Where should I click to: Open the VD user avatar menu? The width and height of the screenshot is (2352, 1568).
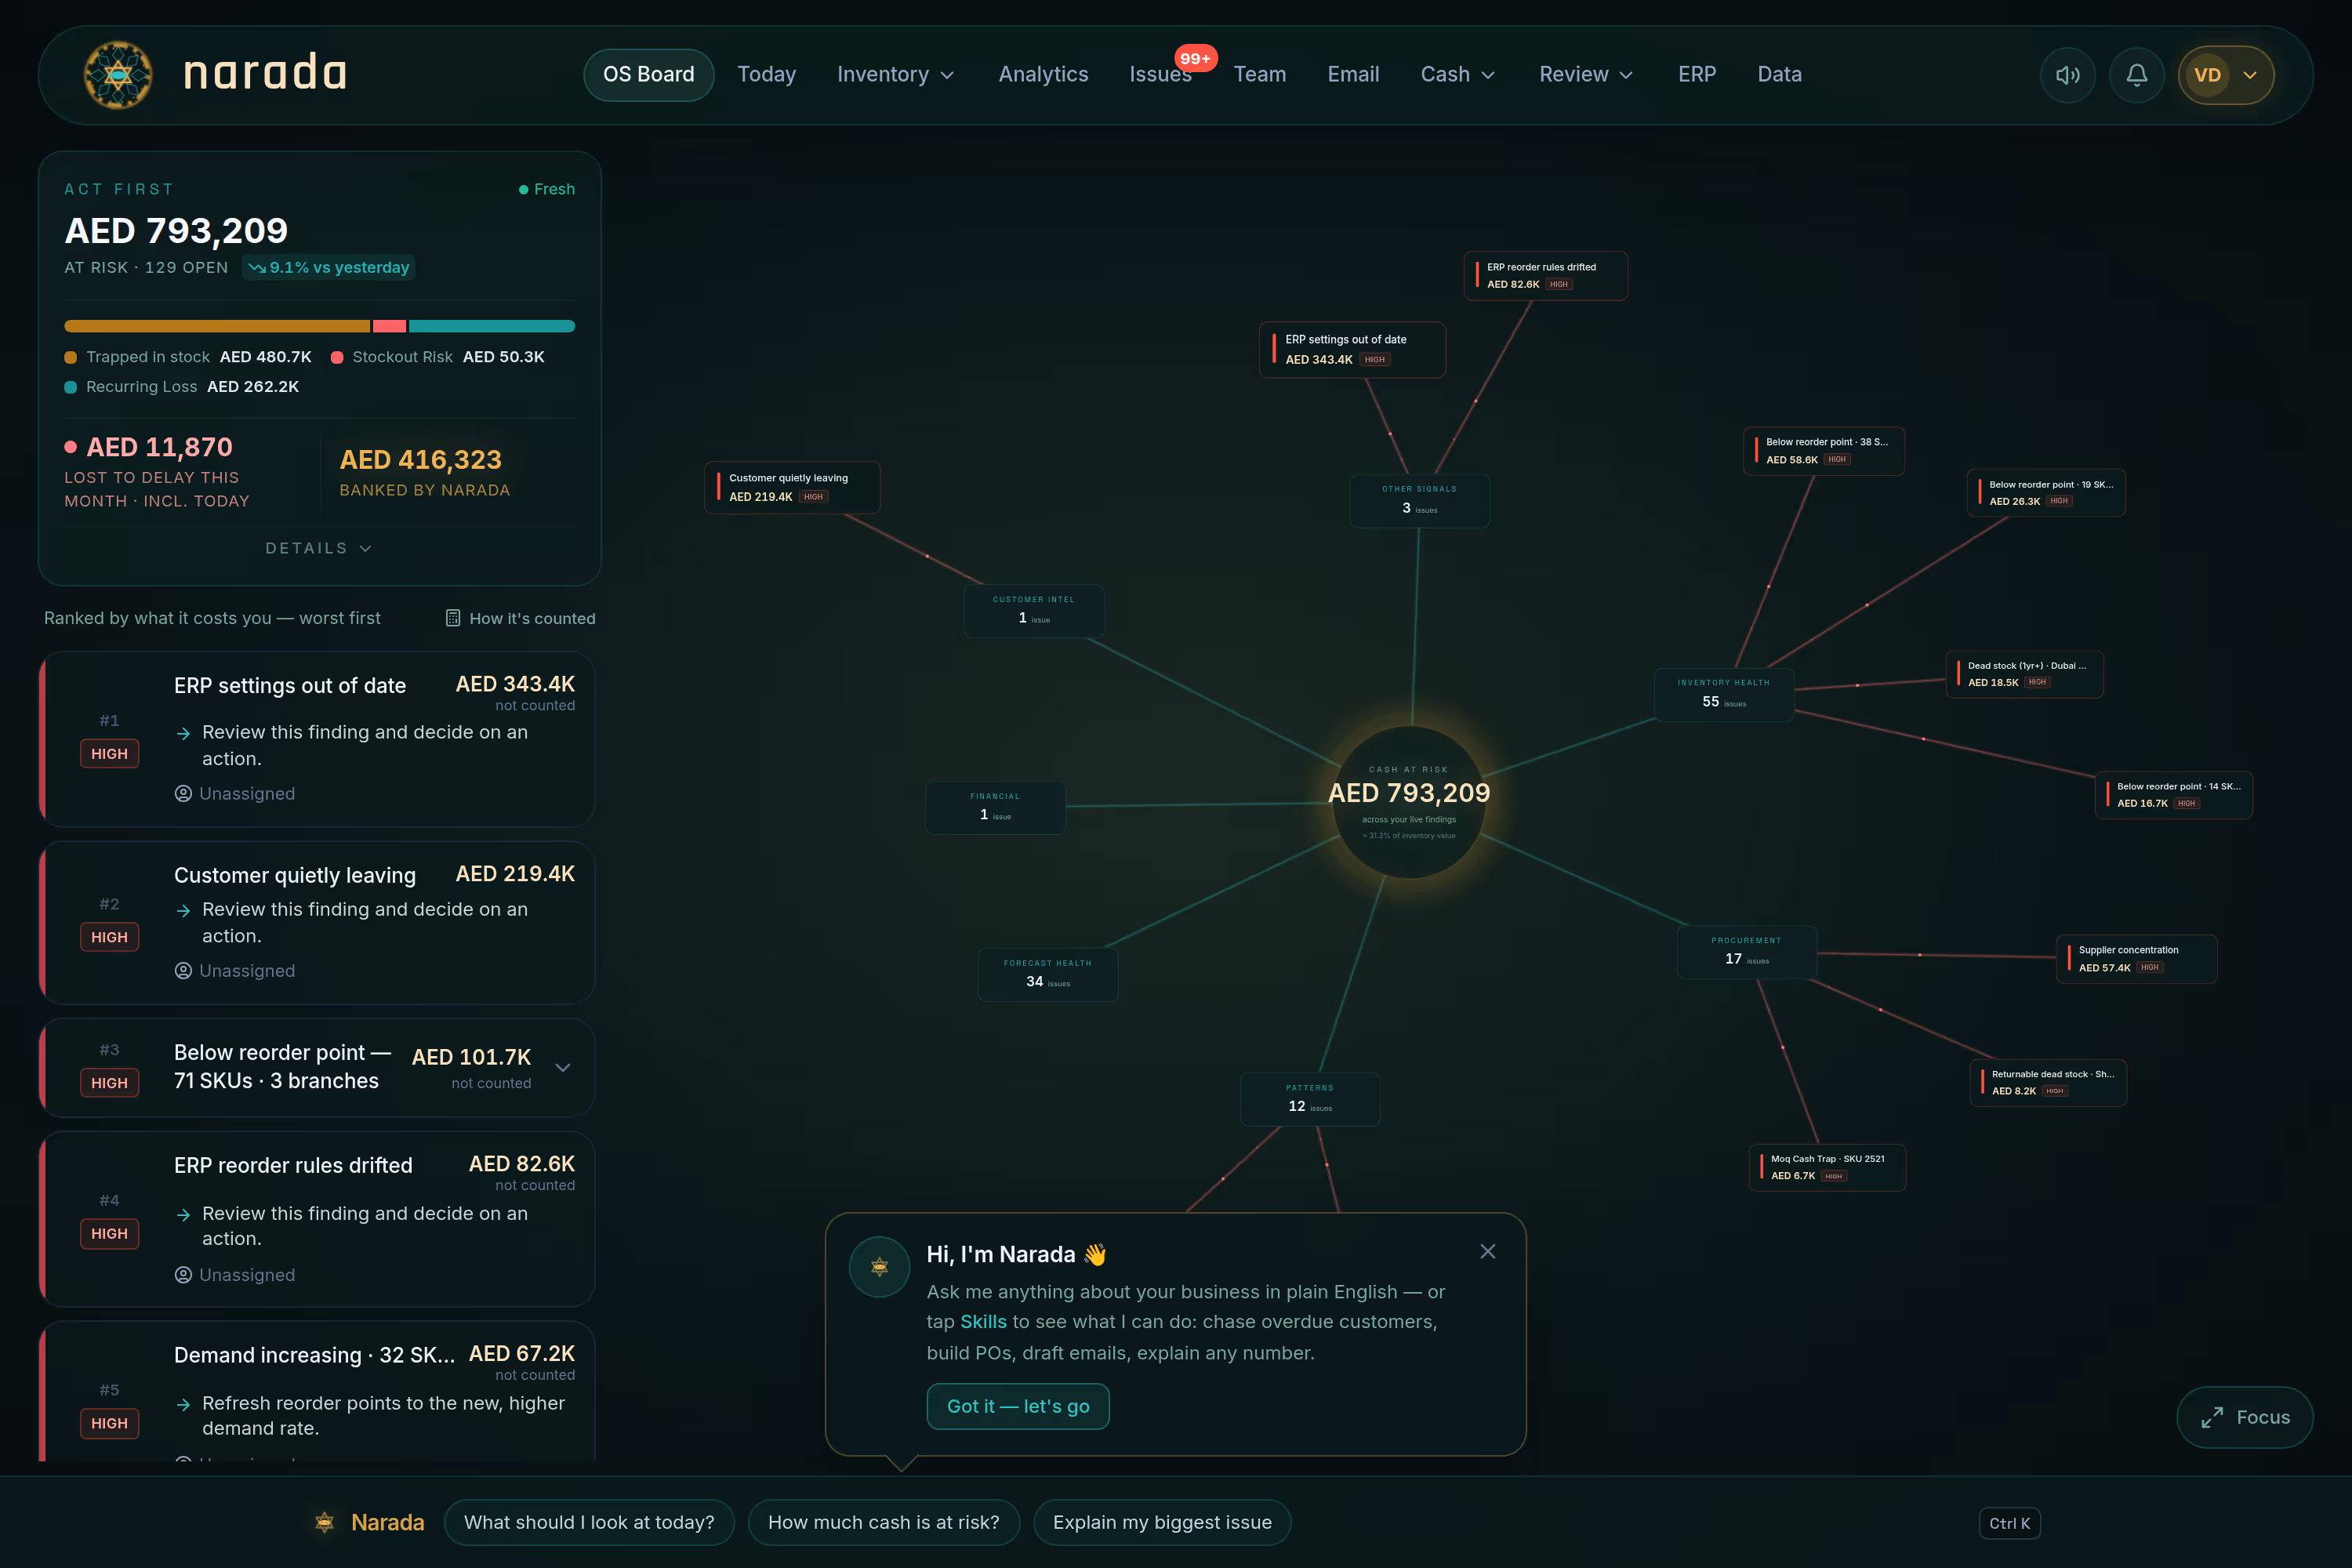tap(2225, 75)
